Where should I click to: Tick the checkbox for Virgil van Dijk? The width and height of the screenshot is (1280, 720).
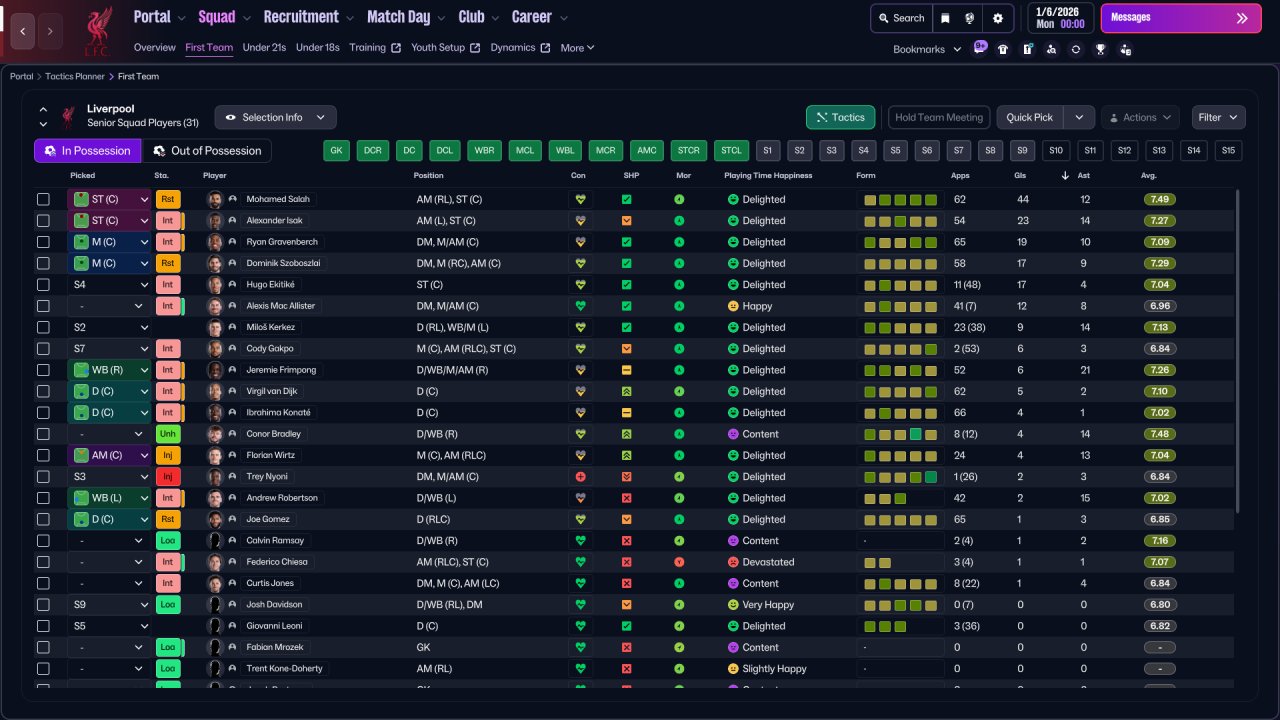point(43,391)
